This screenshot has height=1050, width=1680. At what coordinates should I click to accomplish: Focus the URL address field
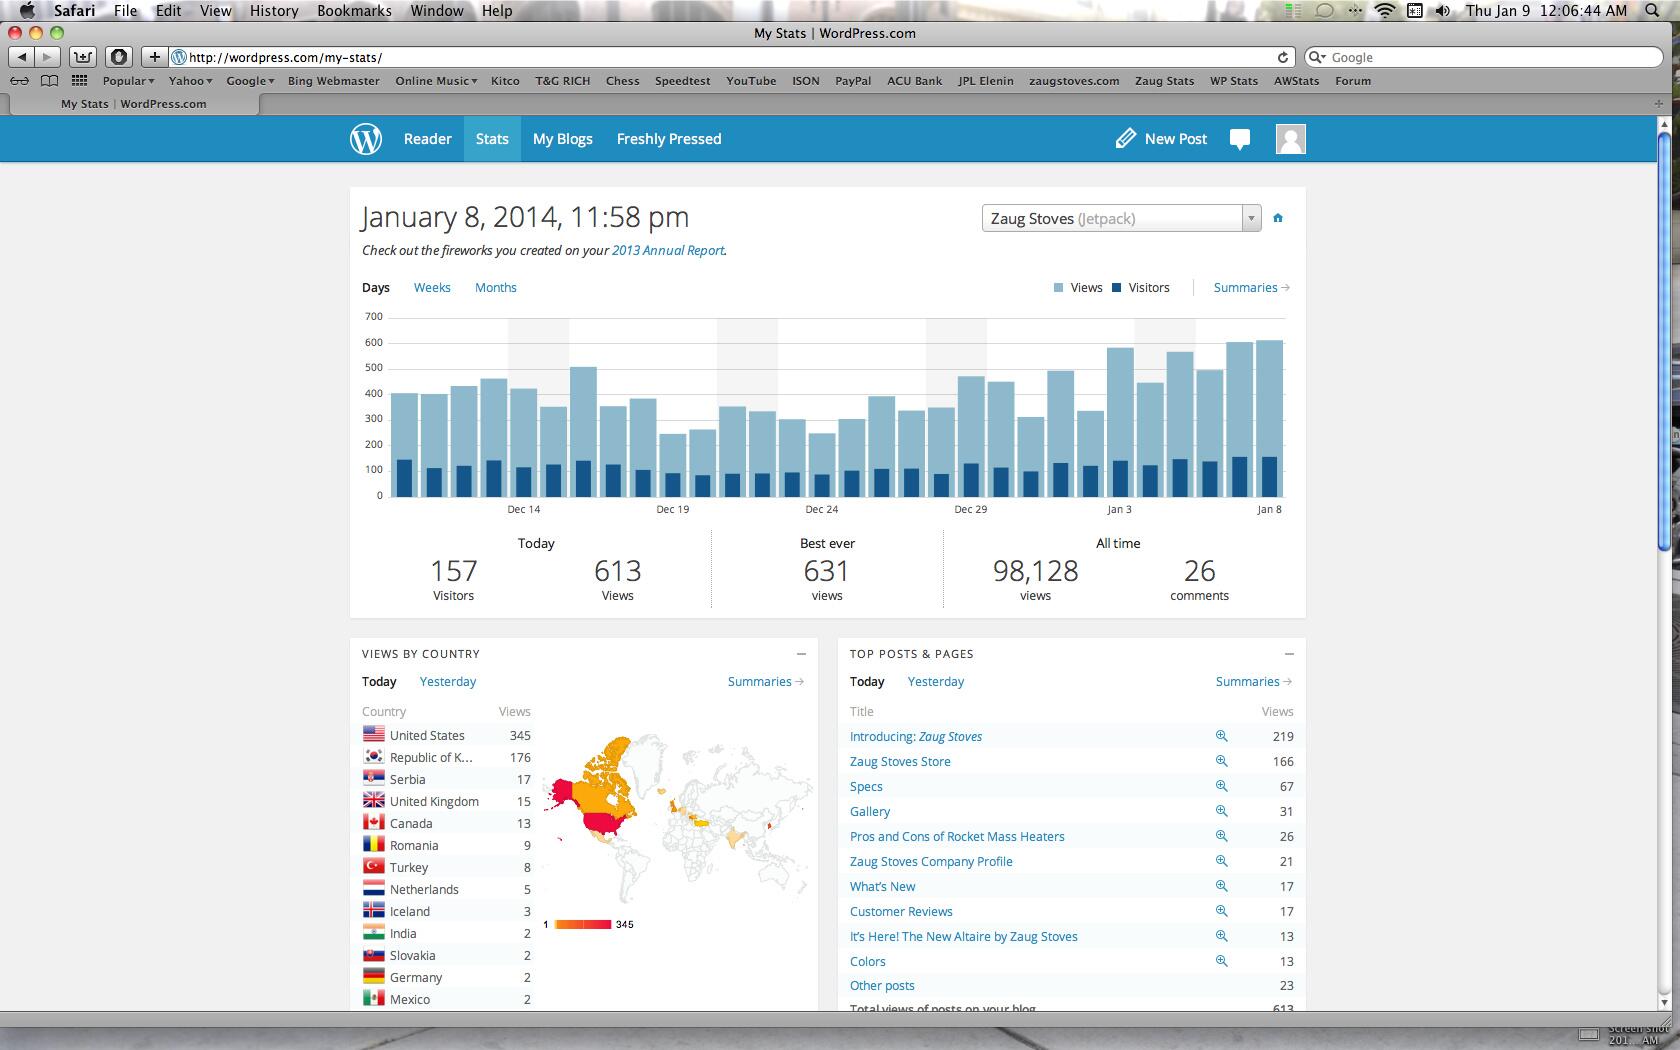pyautogui.click(x=730, y=57)
